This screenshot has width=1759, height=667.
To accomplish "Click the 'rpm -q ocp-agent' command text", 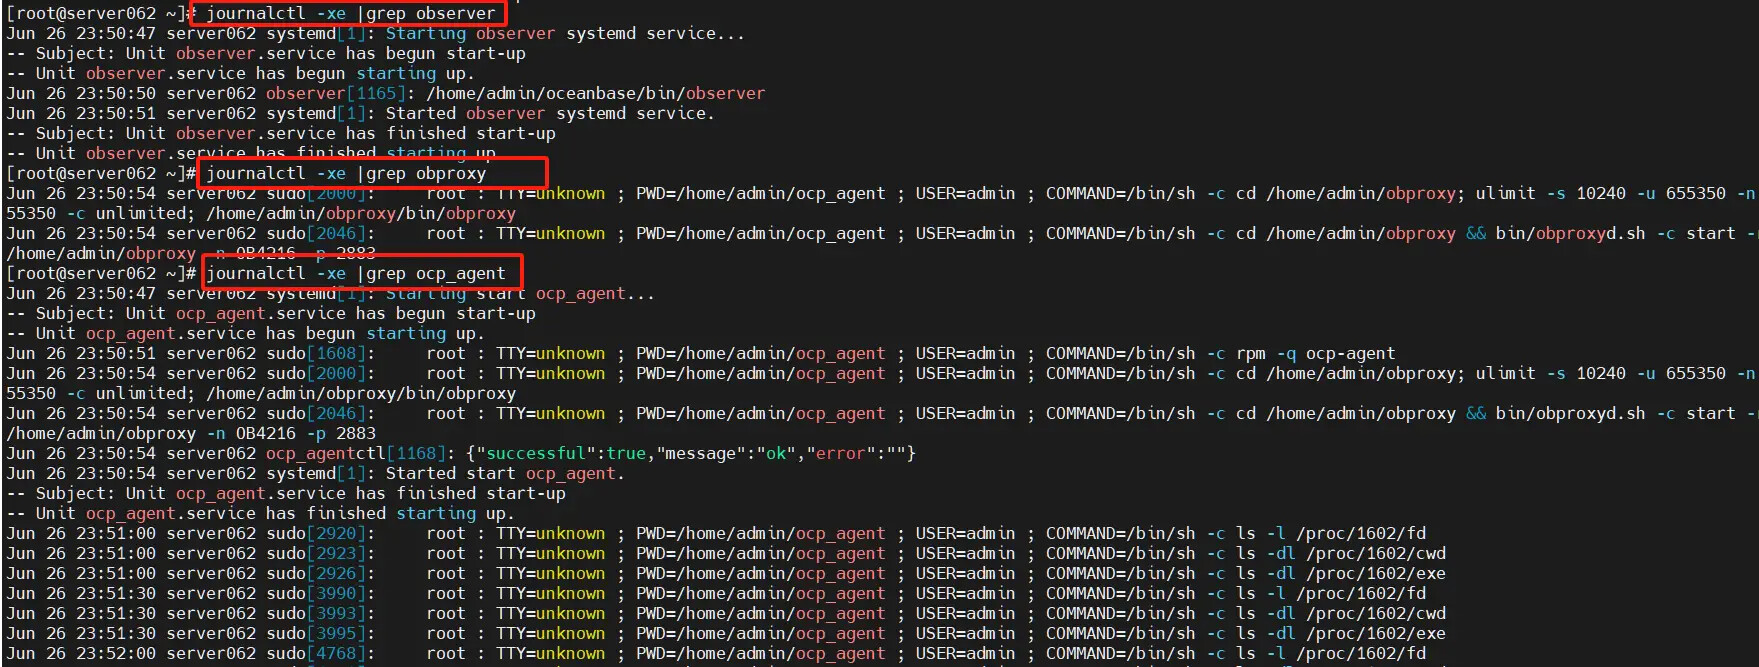I will pos(1316,353).
